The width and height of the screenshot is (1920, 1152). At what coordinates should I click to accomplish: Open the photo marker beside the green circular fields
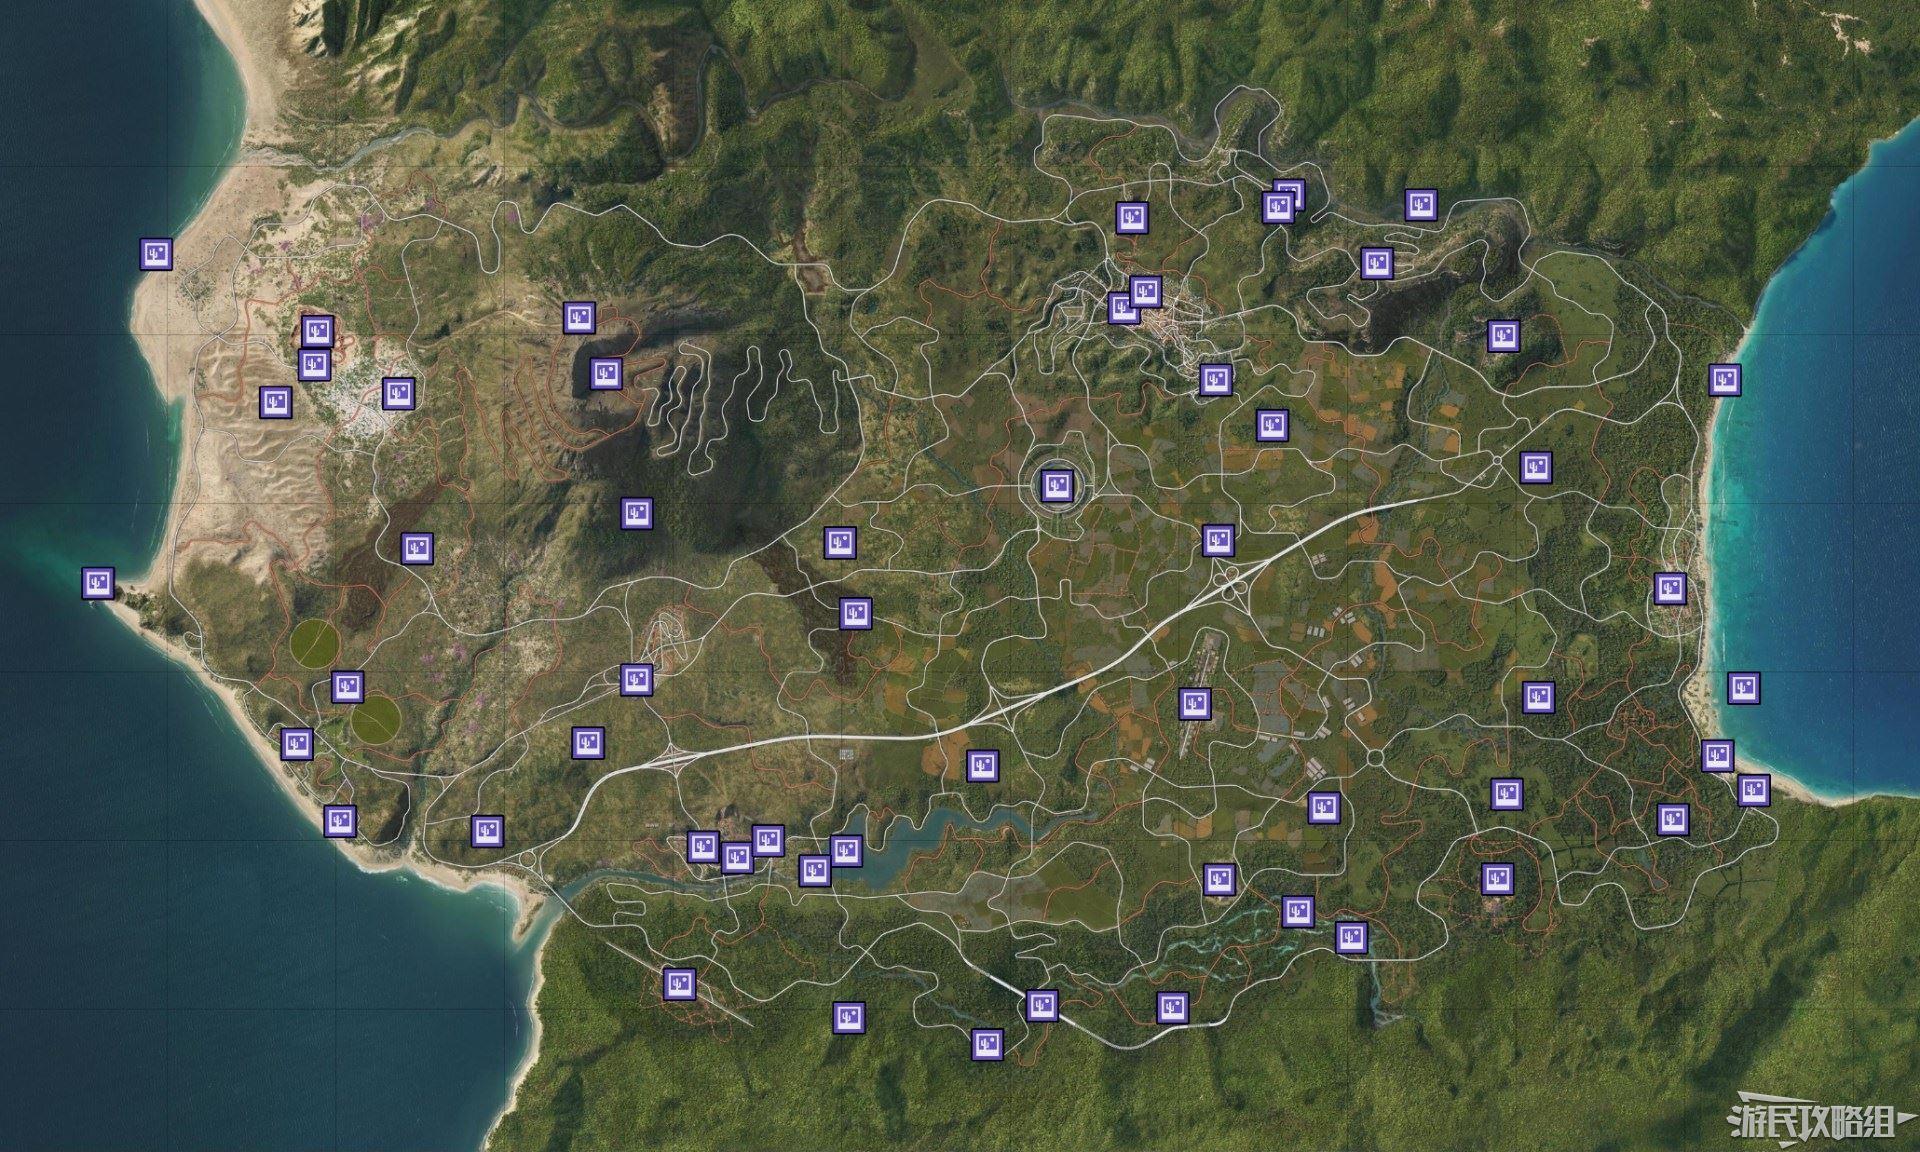347,687
